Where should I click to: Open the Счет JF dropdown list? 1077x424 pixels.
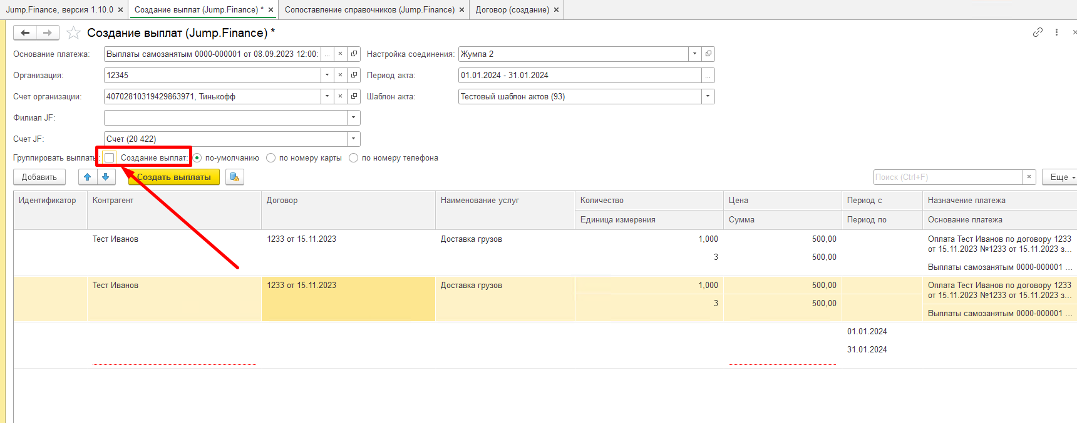tap(353, 138)
